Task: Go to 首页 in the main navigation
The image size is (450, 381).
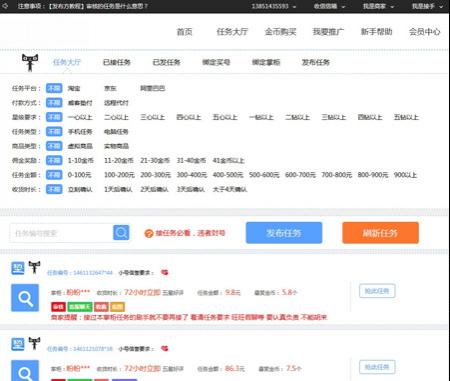Action: (x=184, y=32)
